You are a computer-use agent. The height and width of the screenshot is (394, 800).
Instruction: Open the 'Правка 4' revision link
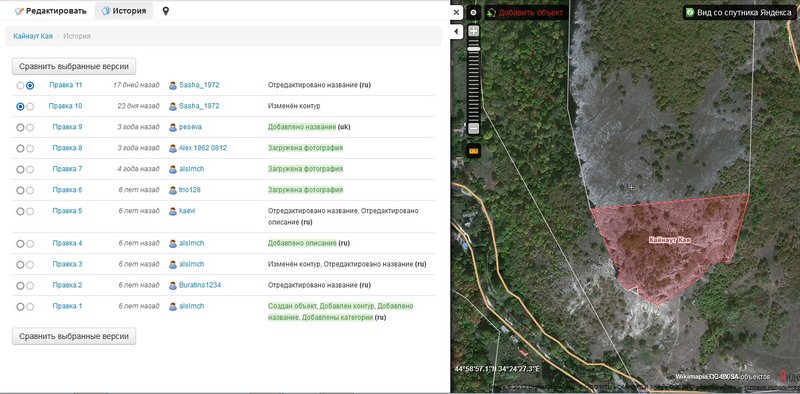pos(67,243)
